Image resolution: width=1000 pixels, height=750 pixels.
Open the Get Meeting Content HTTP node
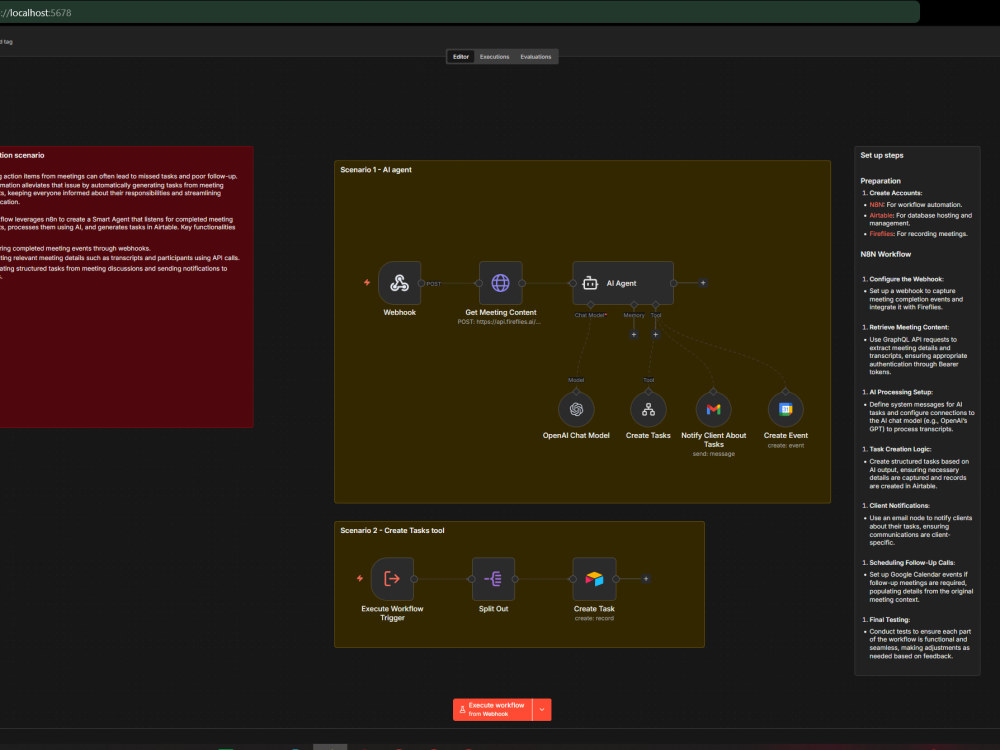[501, 283]
